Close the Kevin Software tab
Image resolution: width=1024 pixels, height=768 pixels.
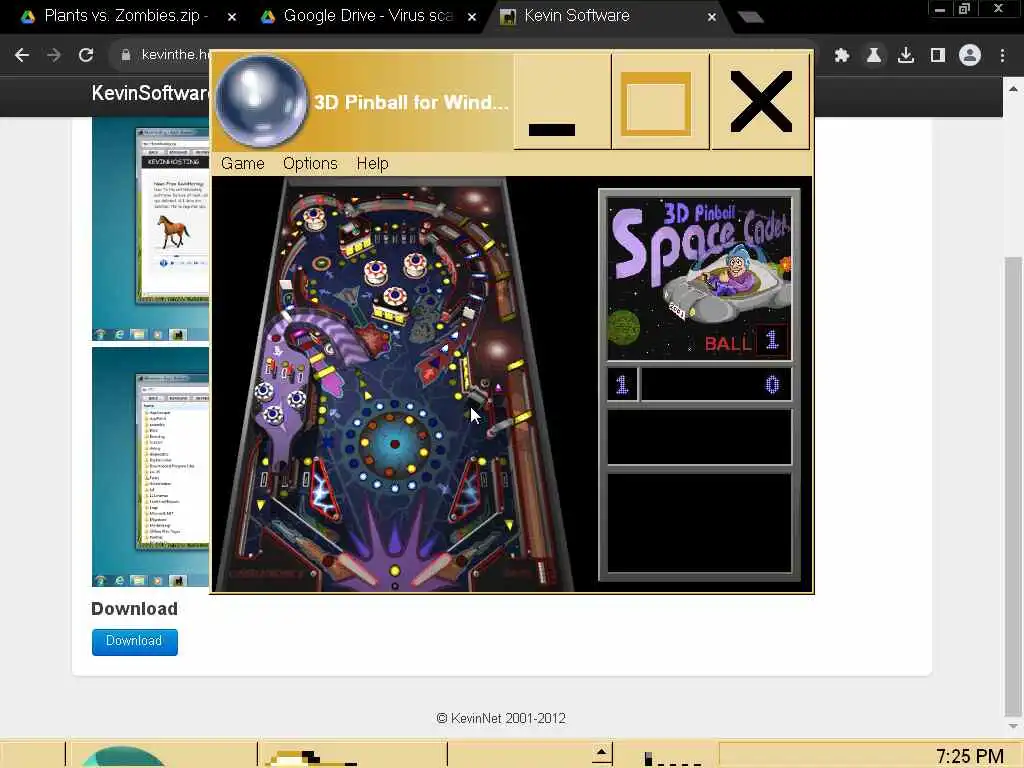coord(712,18)
